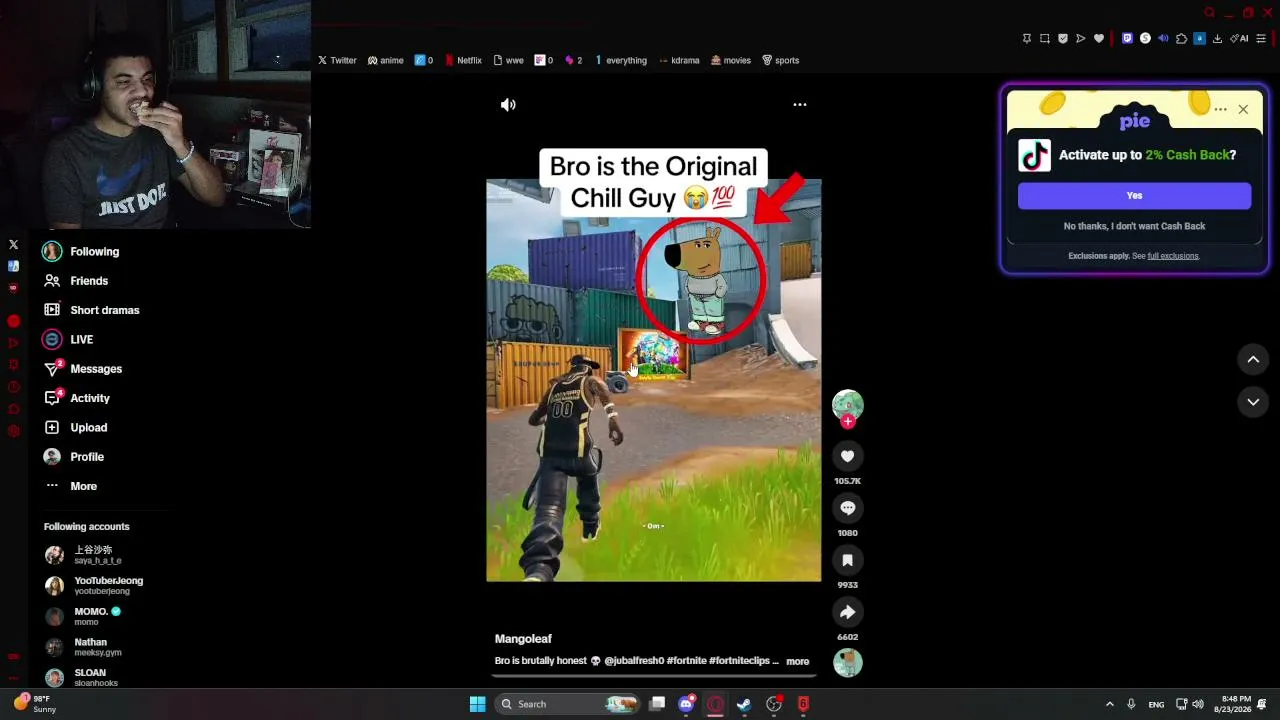Viewport: 1280px width, 720px height.
Task: Open followed account Nathan meeksy.gym
Action: (x=83, y=647)
